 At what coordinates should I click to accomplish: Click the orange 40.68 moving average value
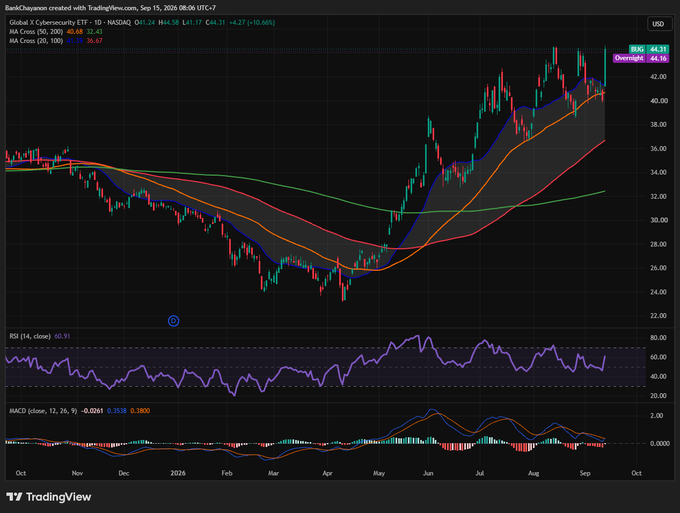pyautogui.click(x=75, y=32)
